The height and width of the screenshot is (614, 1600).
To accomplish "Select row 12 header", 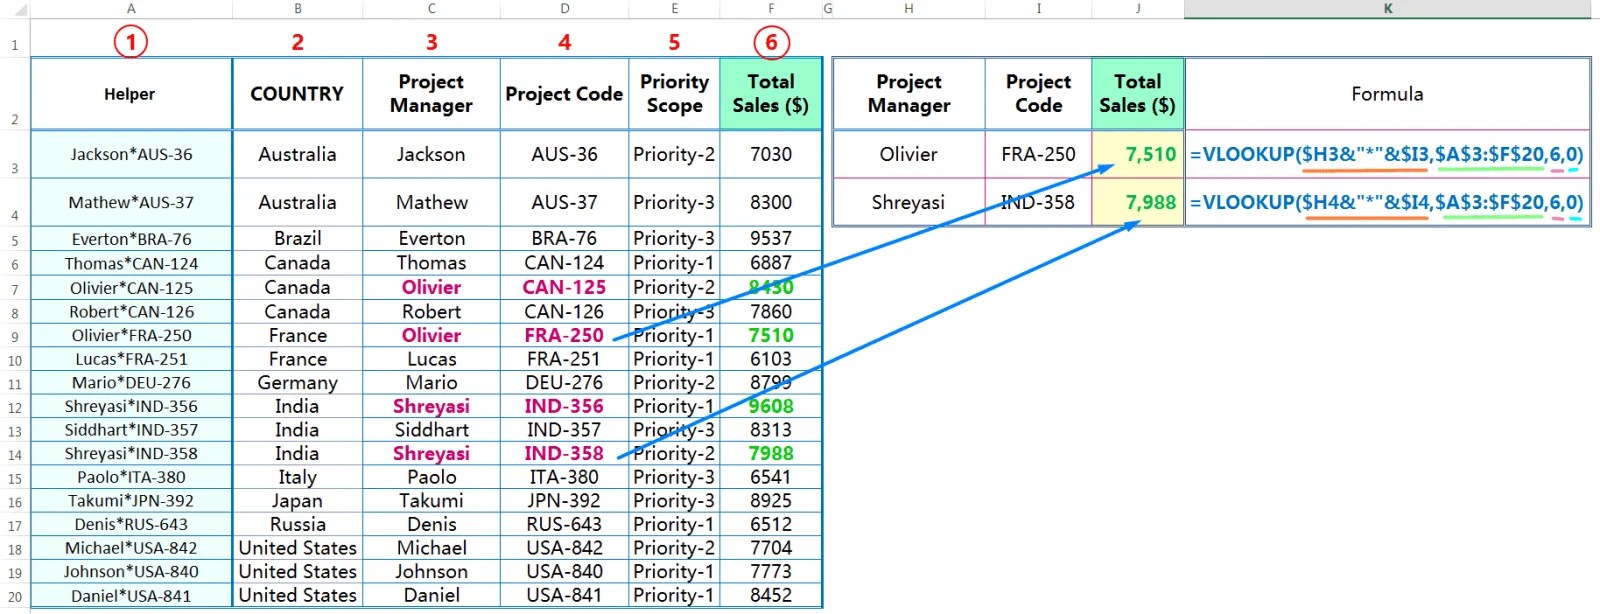I will point(15,407).
